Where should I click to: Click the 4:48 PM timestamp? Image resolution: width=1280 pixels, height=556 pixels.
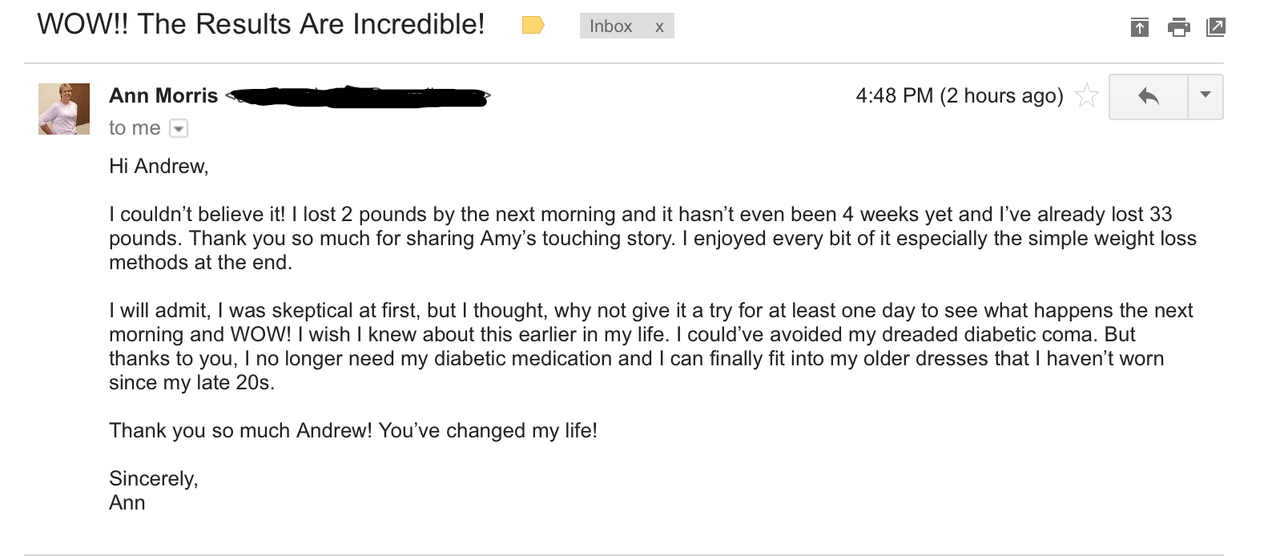pos(959,96)
